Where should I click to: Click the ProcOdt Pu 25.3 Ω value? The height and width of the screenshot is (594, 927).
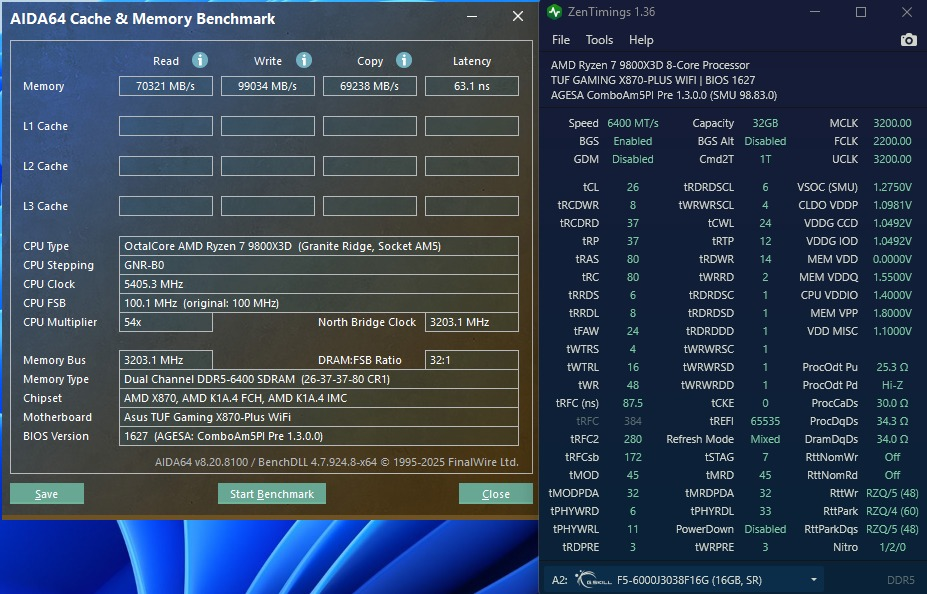click(892, 367)
